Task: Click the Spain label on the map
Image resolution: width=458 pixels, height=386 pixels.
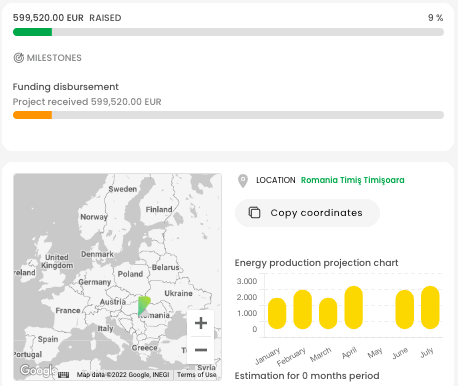Action: tap(48, 339)
